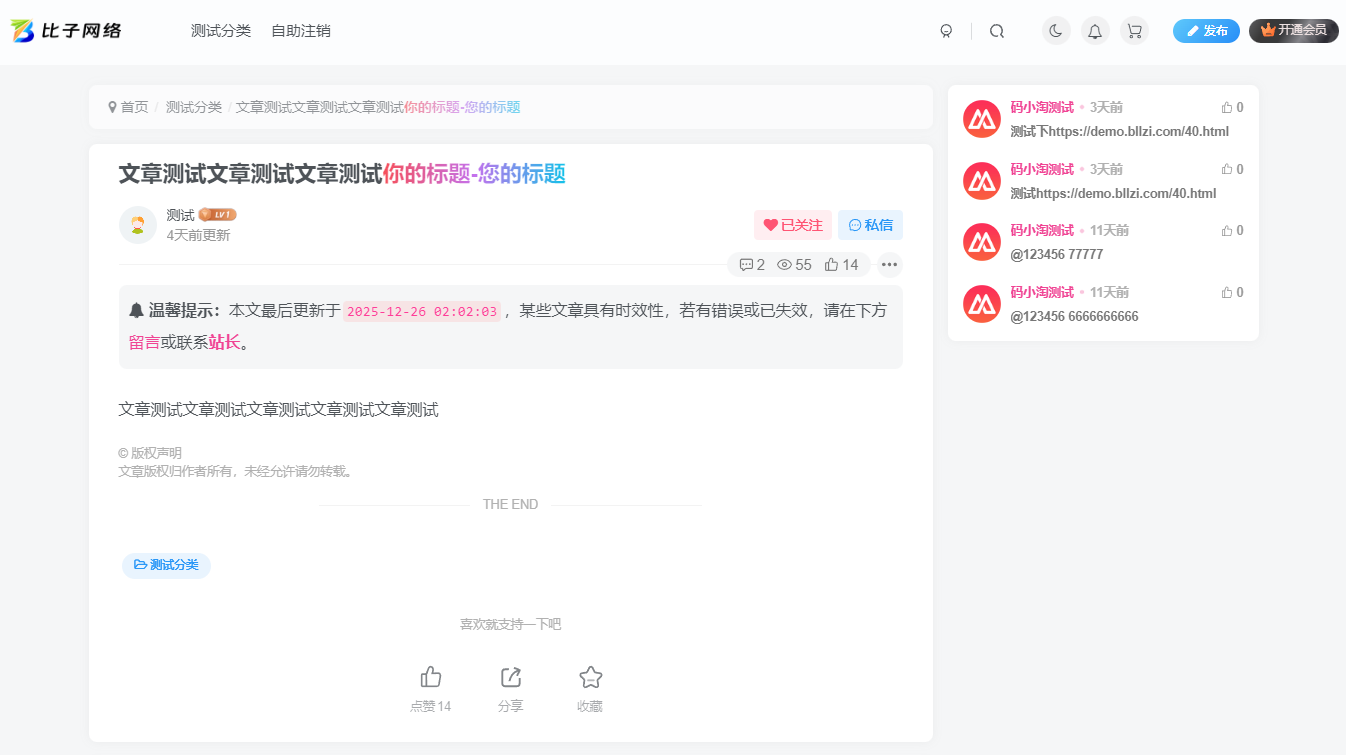Click the 开通会员 membership button

coord(1293,31)
